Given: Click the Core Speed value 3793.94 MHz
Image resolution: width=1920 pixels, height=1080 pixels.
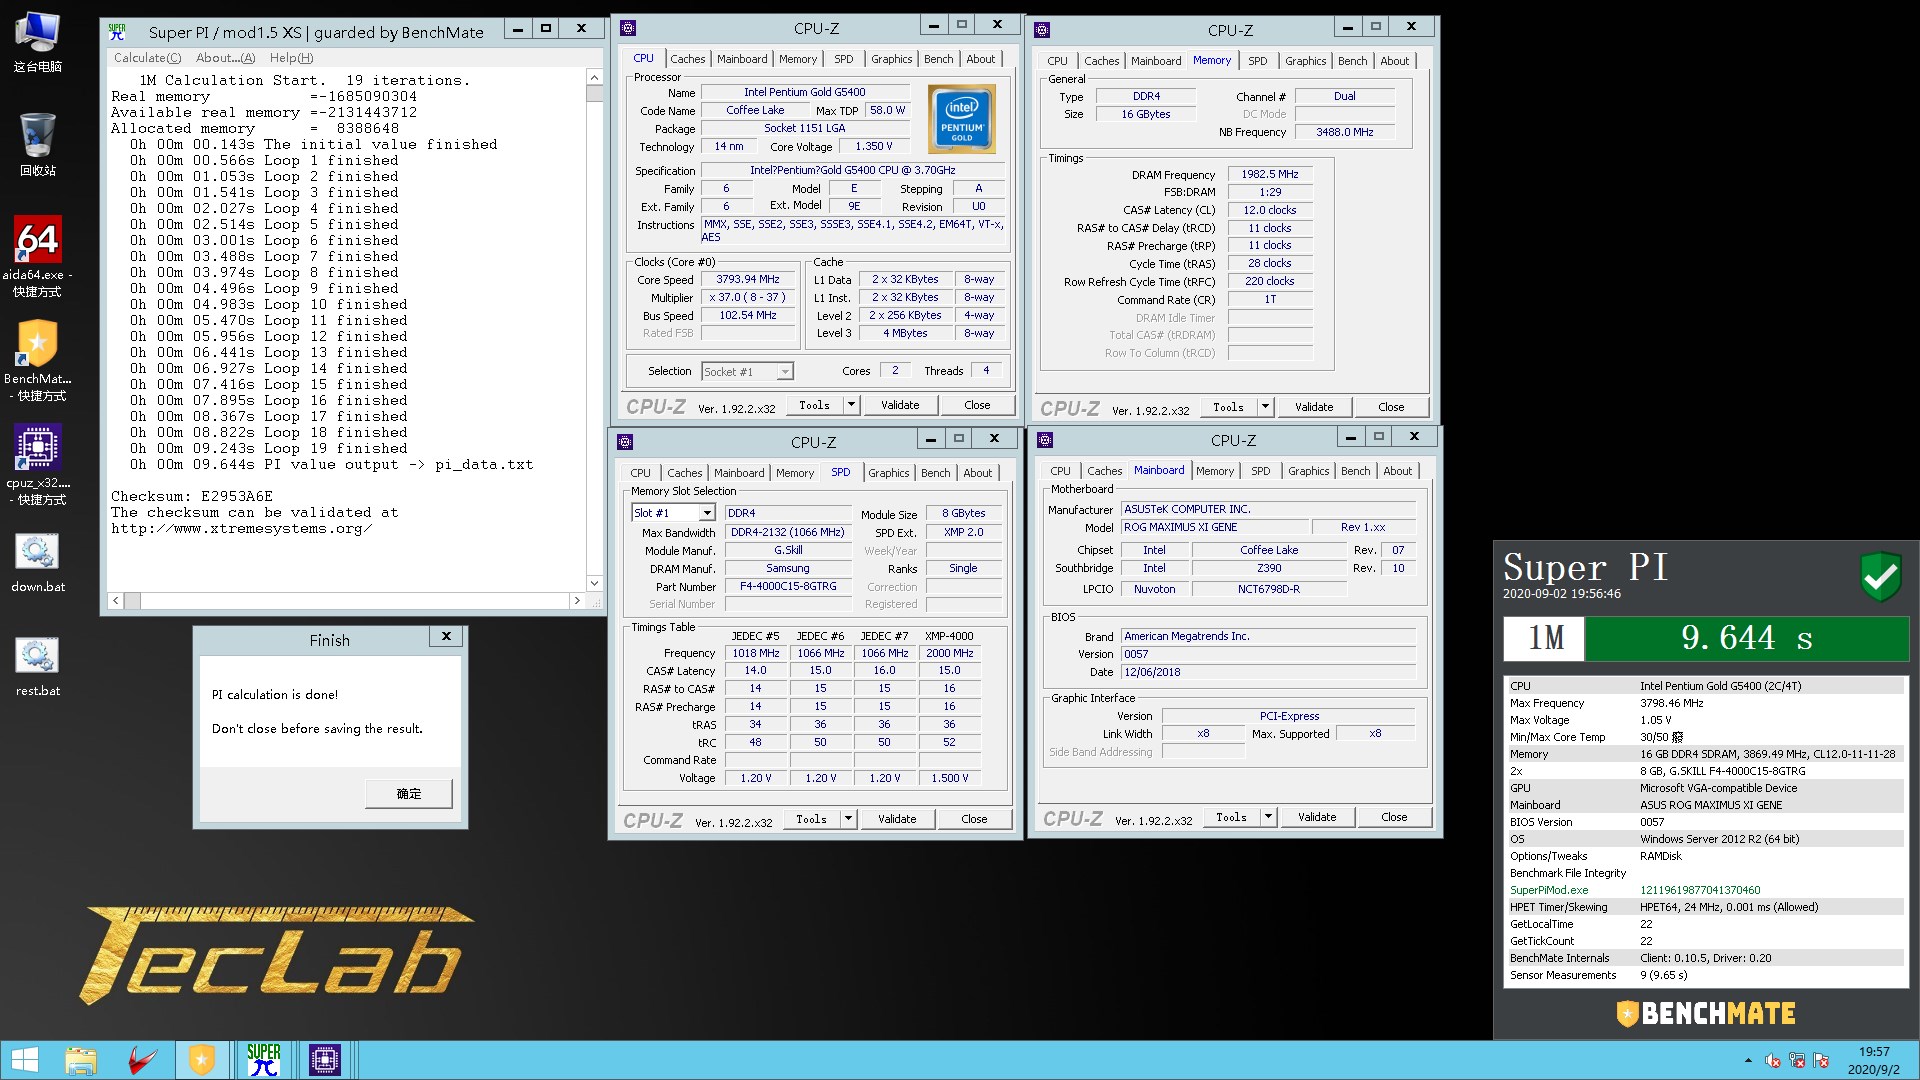Looking at the screenshot, I should pyautogui.click(x=747, y=280).
